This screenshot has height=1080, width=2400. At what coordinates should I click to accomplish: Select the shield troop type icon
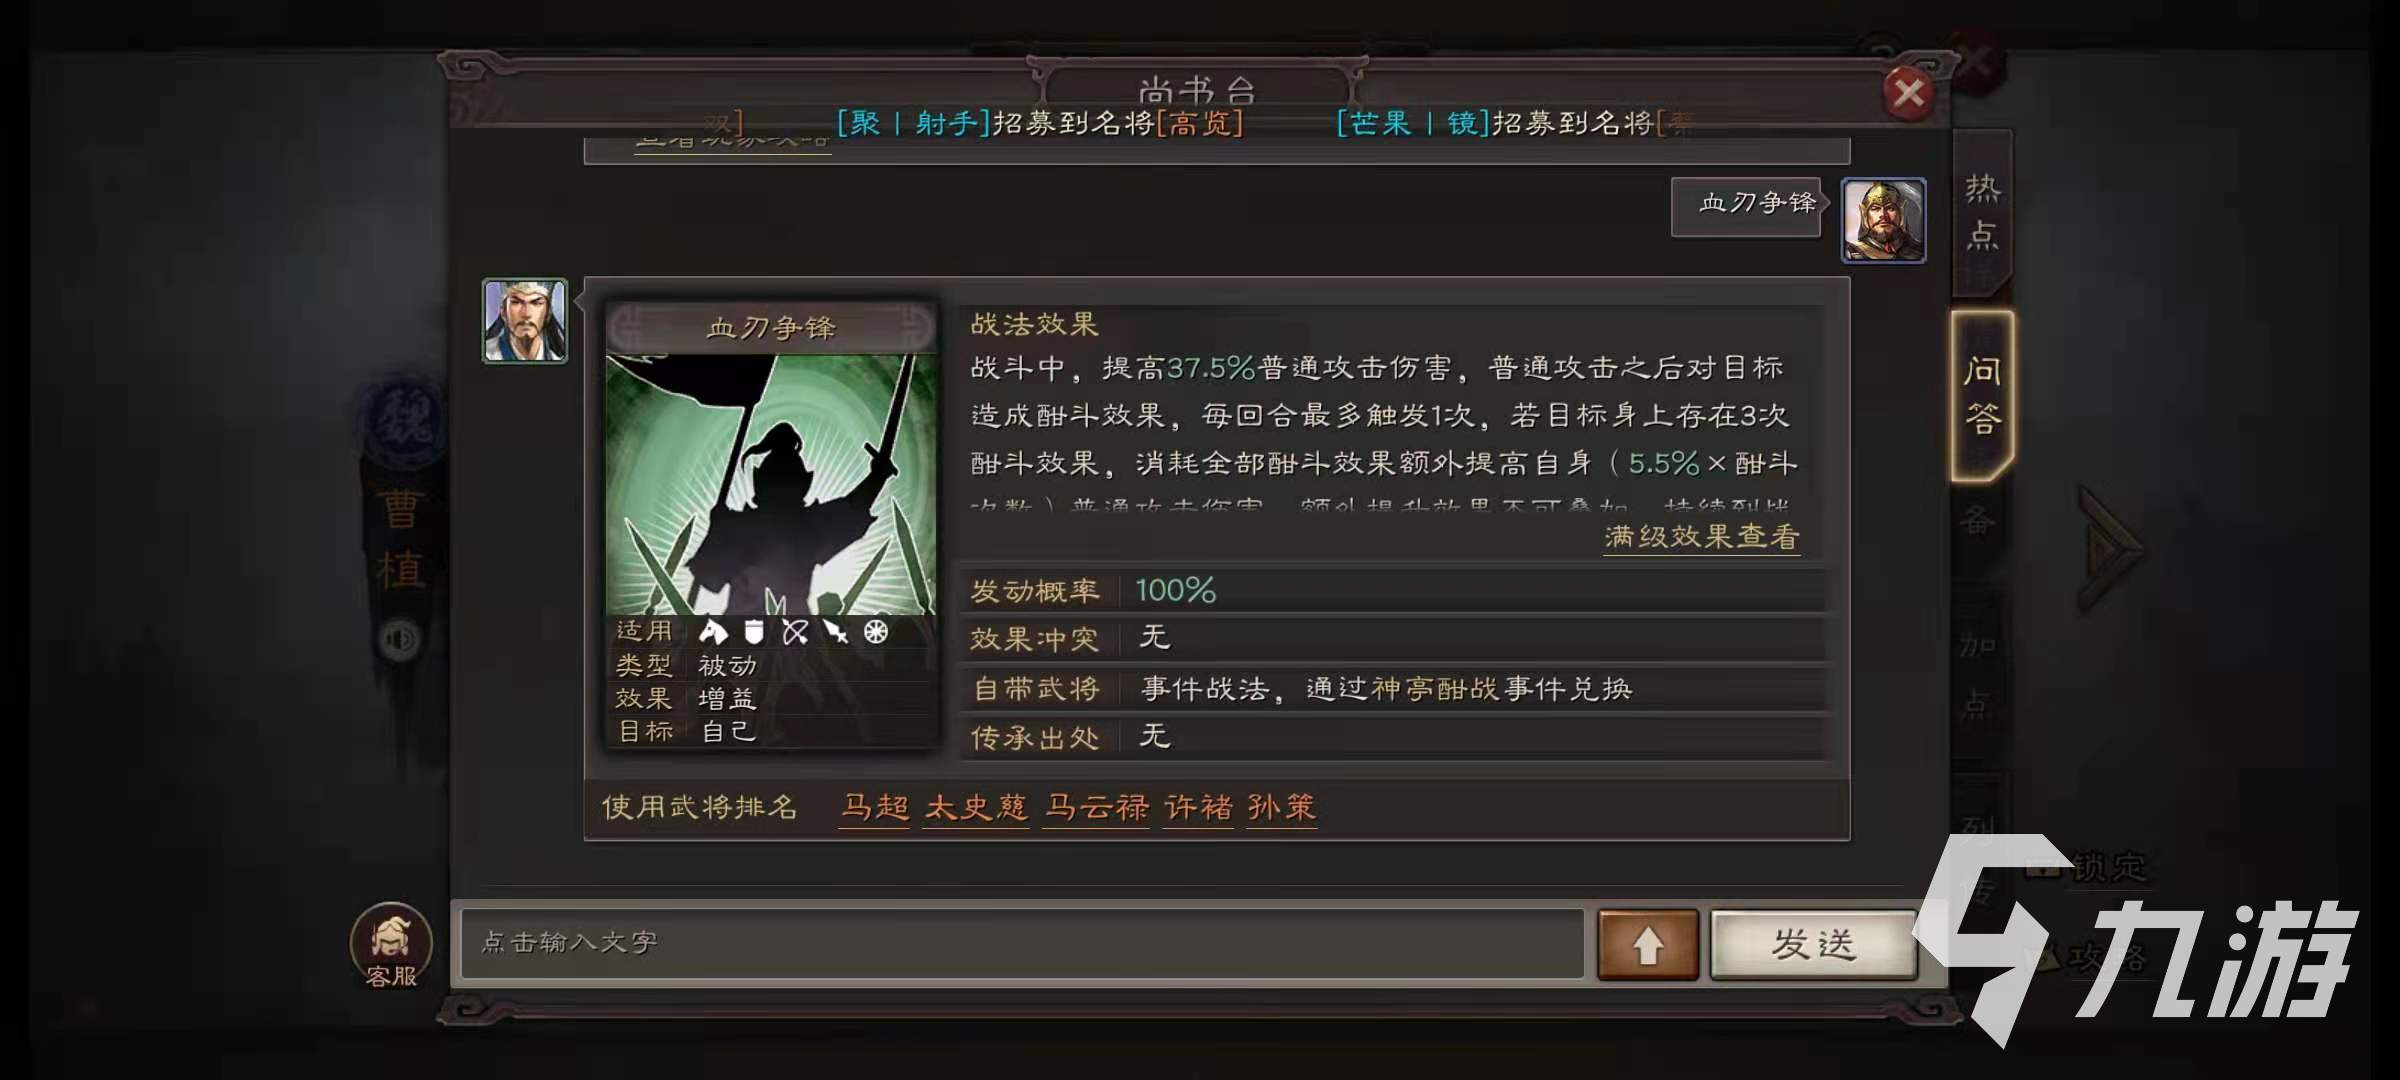pos(754,631)
